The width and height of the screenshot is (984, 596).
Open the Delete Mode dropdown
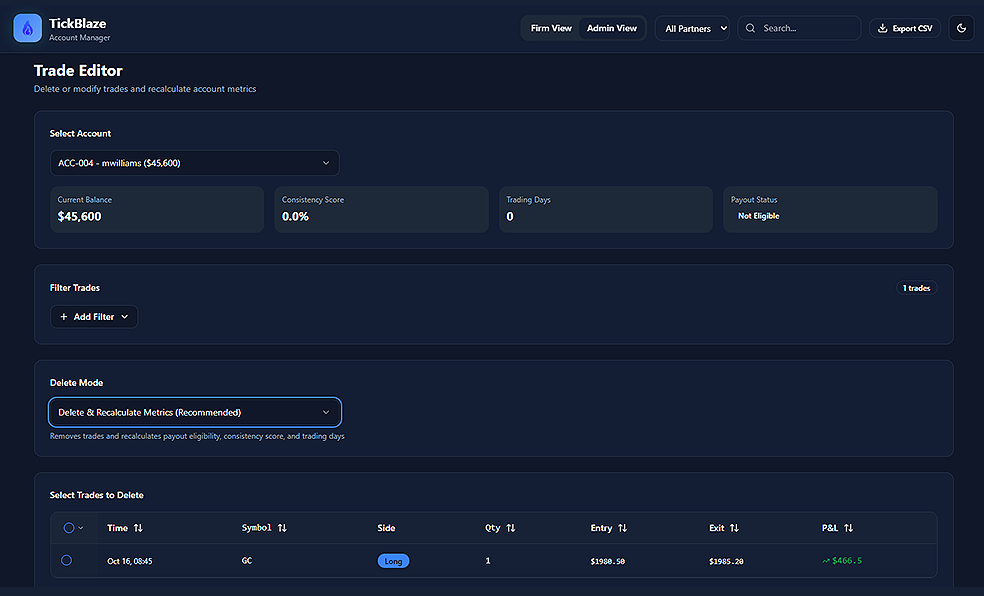click(195, 412)
